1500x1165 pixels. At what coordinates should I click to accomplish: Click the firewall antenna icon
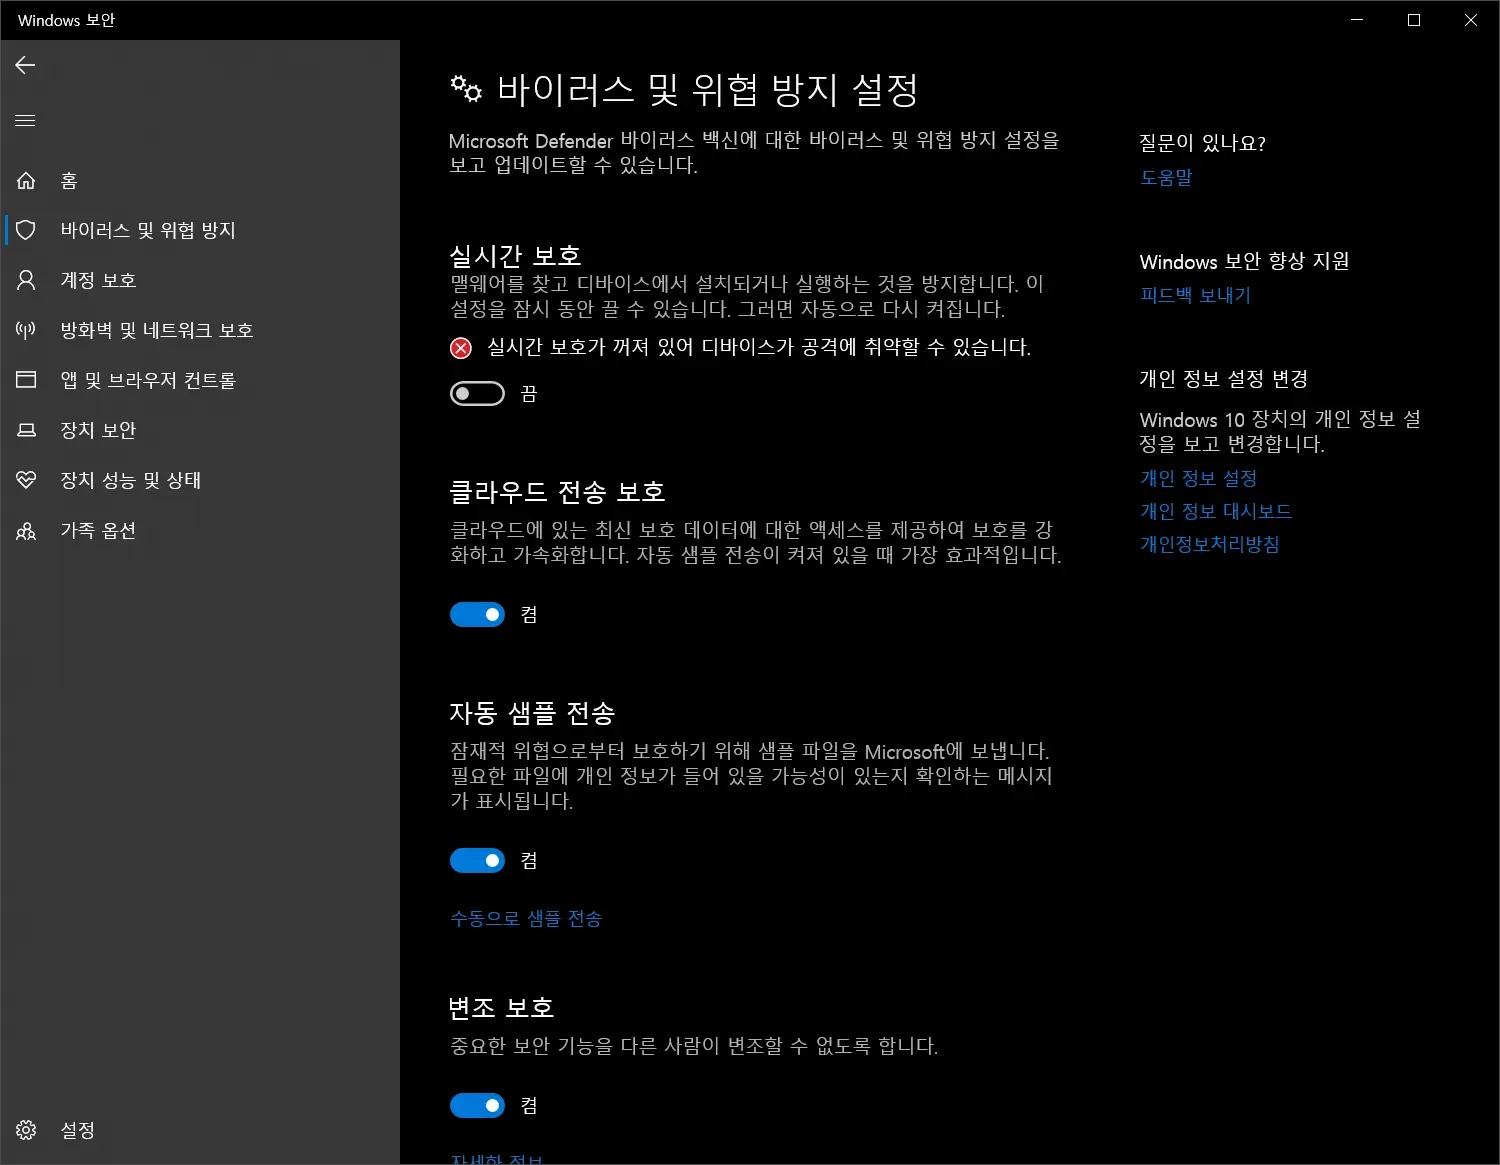pyautogui.click(x=26, y=330)
